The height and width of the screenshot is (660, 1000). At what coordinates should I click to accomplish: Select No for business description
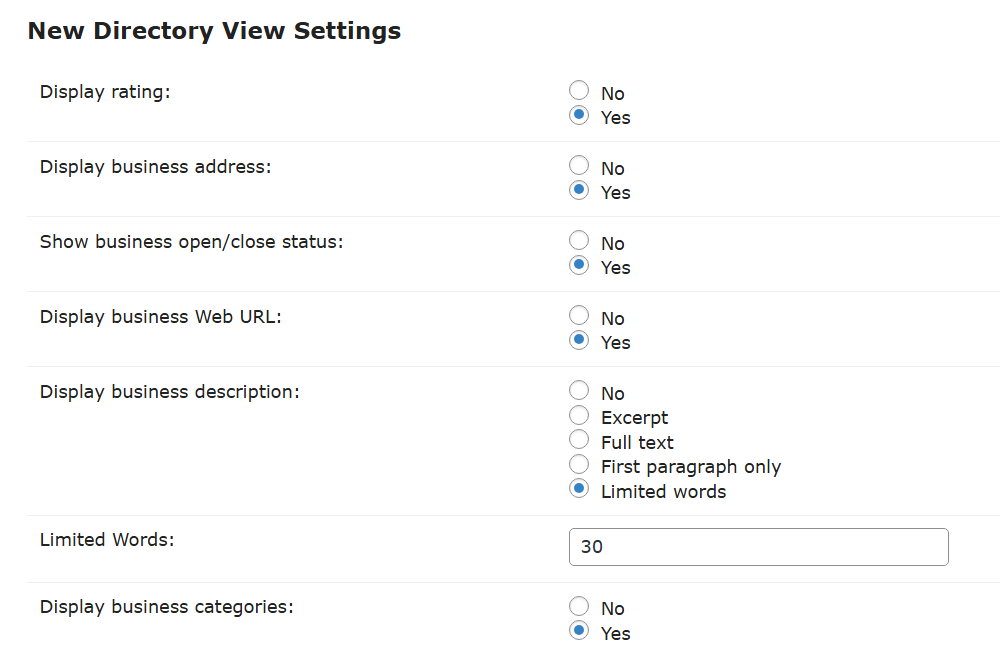click(x=579, y=391)
